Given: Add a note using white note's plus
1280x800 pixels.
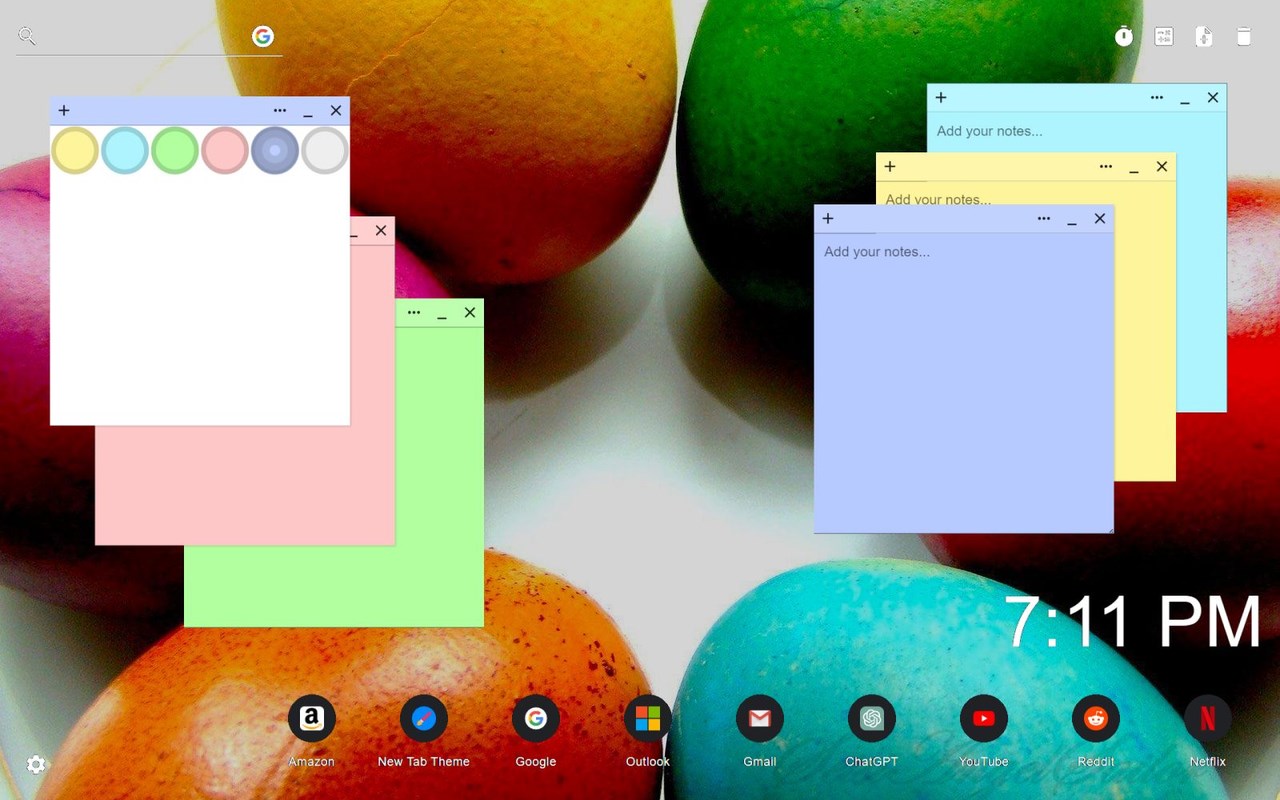Looking at the screenshot, I should (64, 111).
